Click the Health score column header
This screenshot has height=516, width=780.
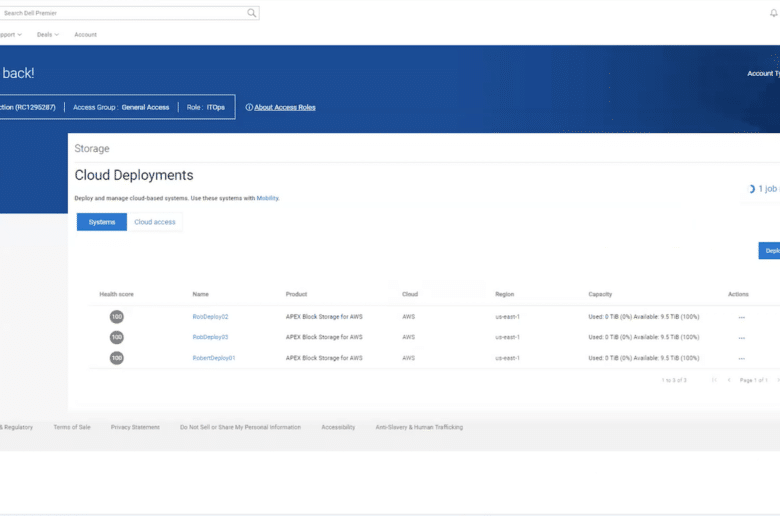click(x=116, y=294)
